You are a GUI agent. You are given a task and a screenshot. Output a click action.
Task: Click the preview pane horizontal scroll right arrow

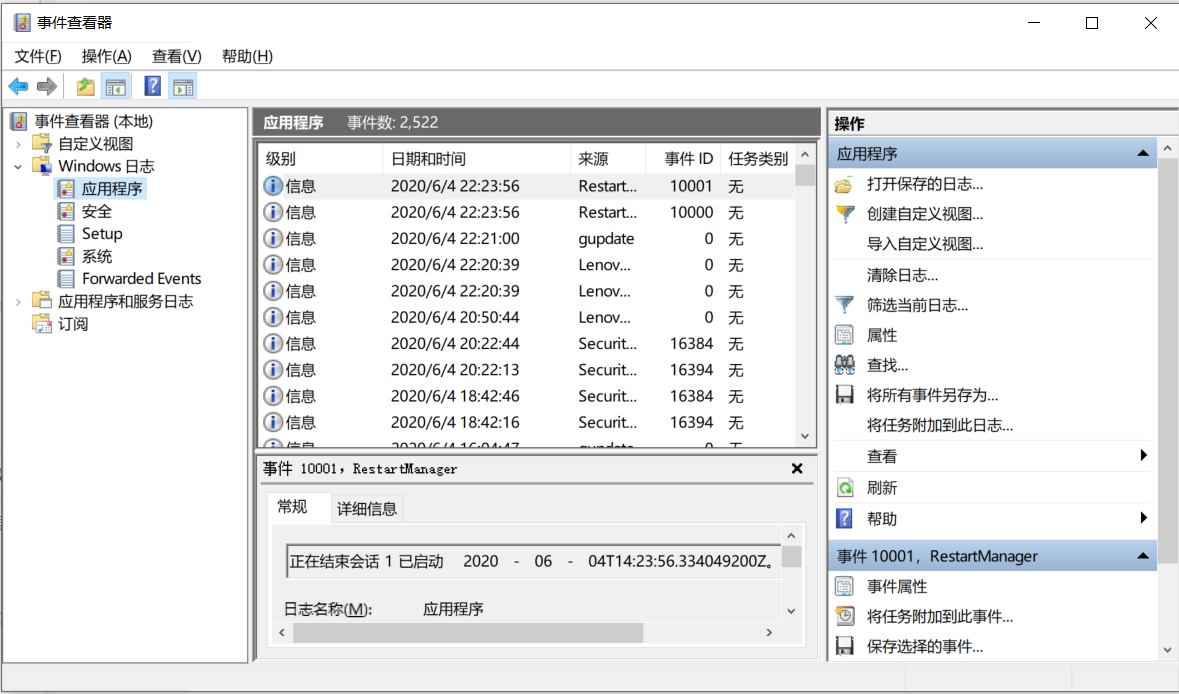pos(768,632)
